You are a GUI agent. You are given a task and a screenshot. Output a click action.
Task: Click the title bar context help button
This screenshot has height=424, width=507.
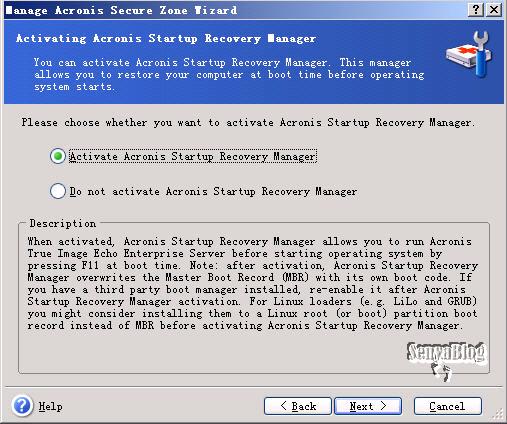(x=476, y=10)
